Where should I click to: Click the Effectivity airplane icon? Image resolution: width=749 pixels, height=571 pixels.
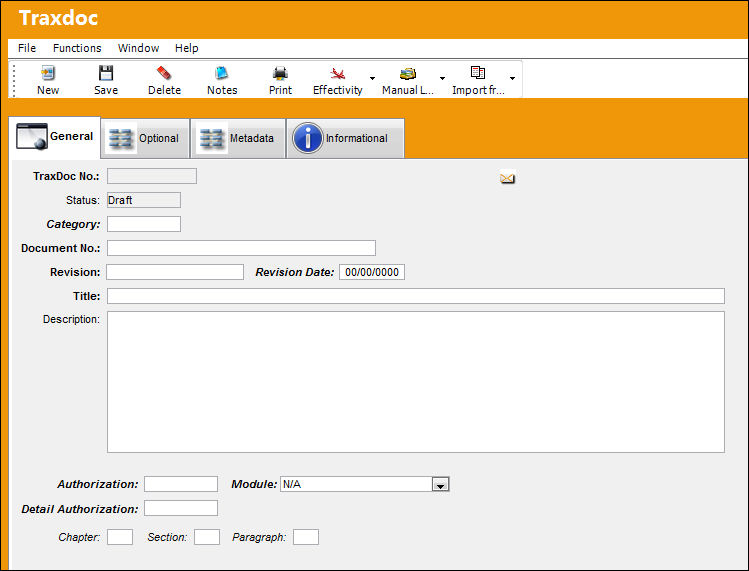point(337,73)
